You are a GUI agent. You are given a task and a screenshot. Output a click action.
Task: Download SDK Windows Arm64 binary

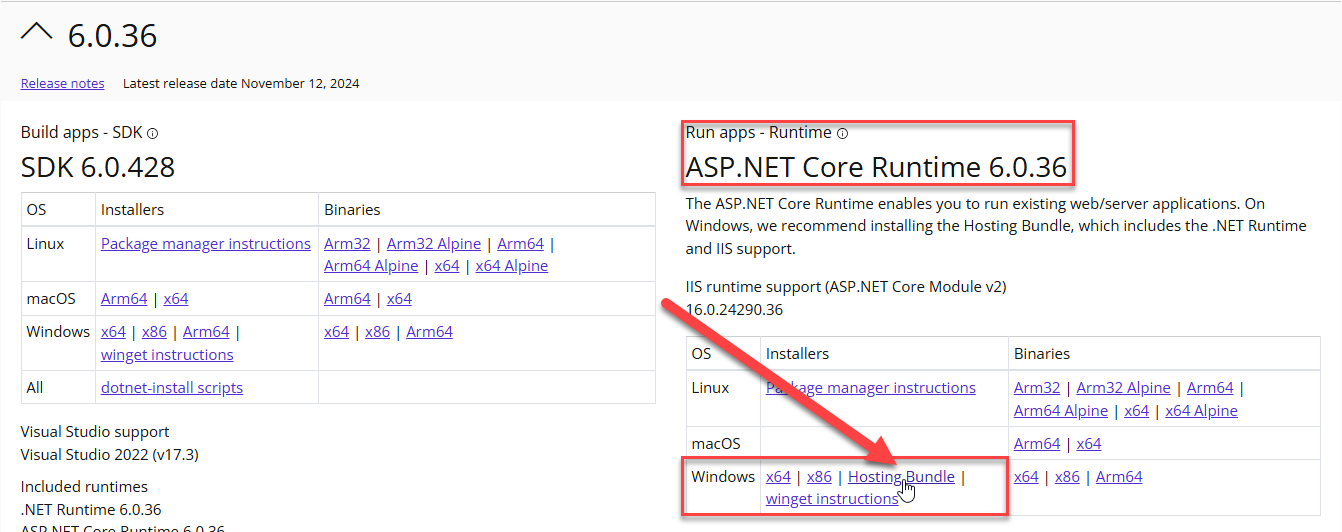coord(429,332)
